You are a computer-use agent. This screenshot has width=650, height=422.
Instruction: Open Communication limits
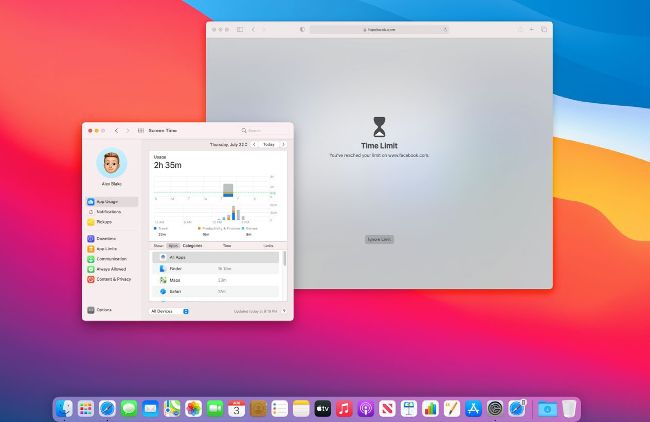click(110, 258)
